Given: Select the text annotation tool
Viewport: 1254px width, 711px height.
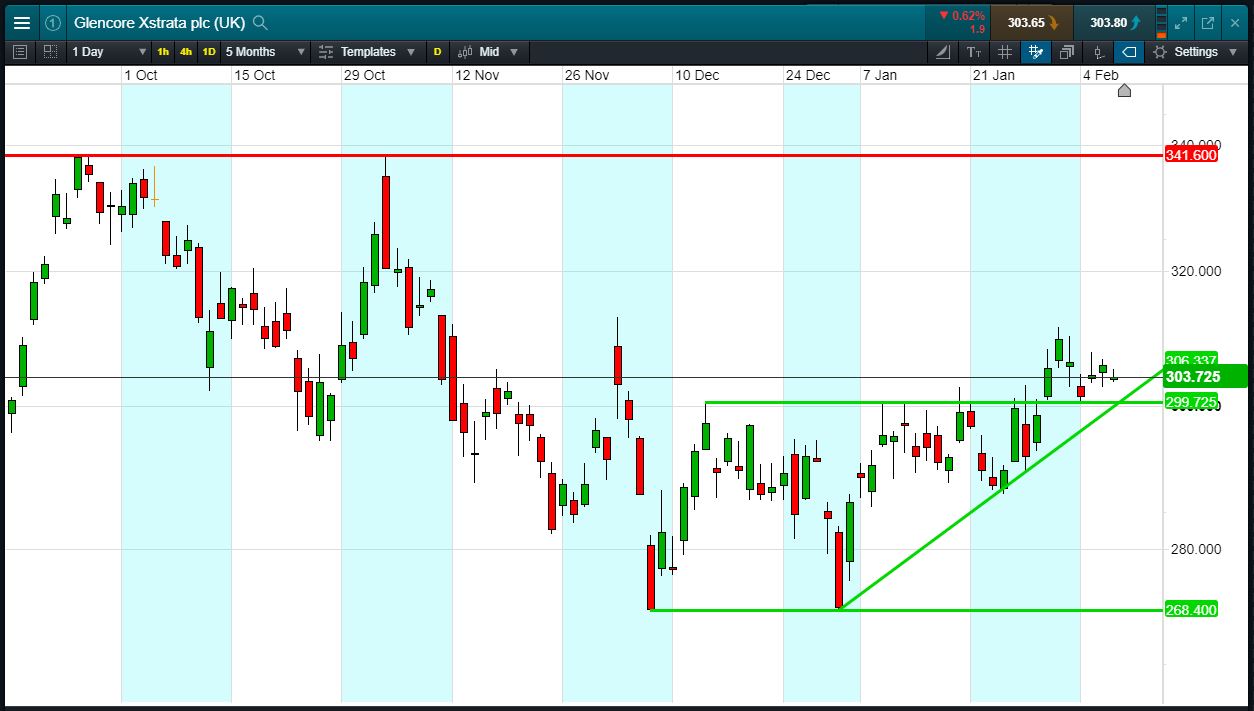Looking at the screenshot, I should tap(974, 51).
